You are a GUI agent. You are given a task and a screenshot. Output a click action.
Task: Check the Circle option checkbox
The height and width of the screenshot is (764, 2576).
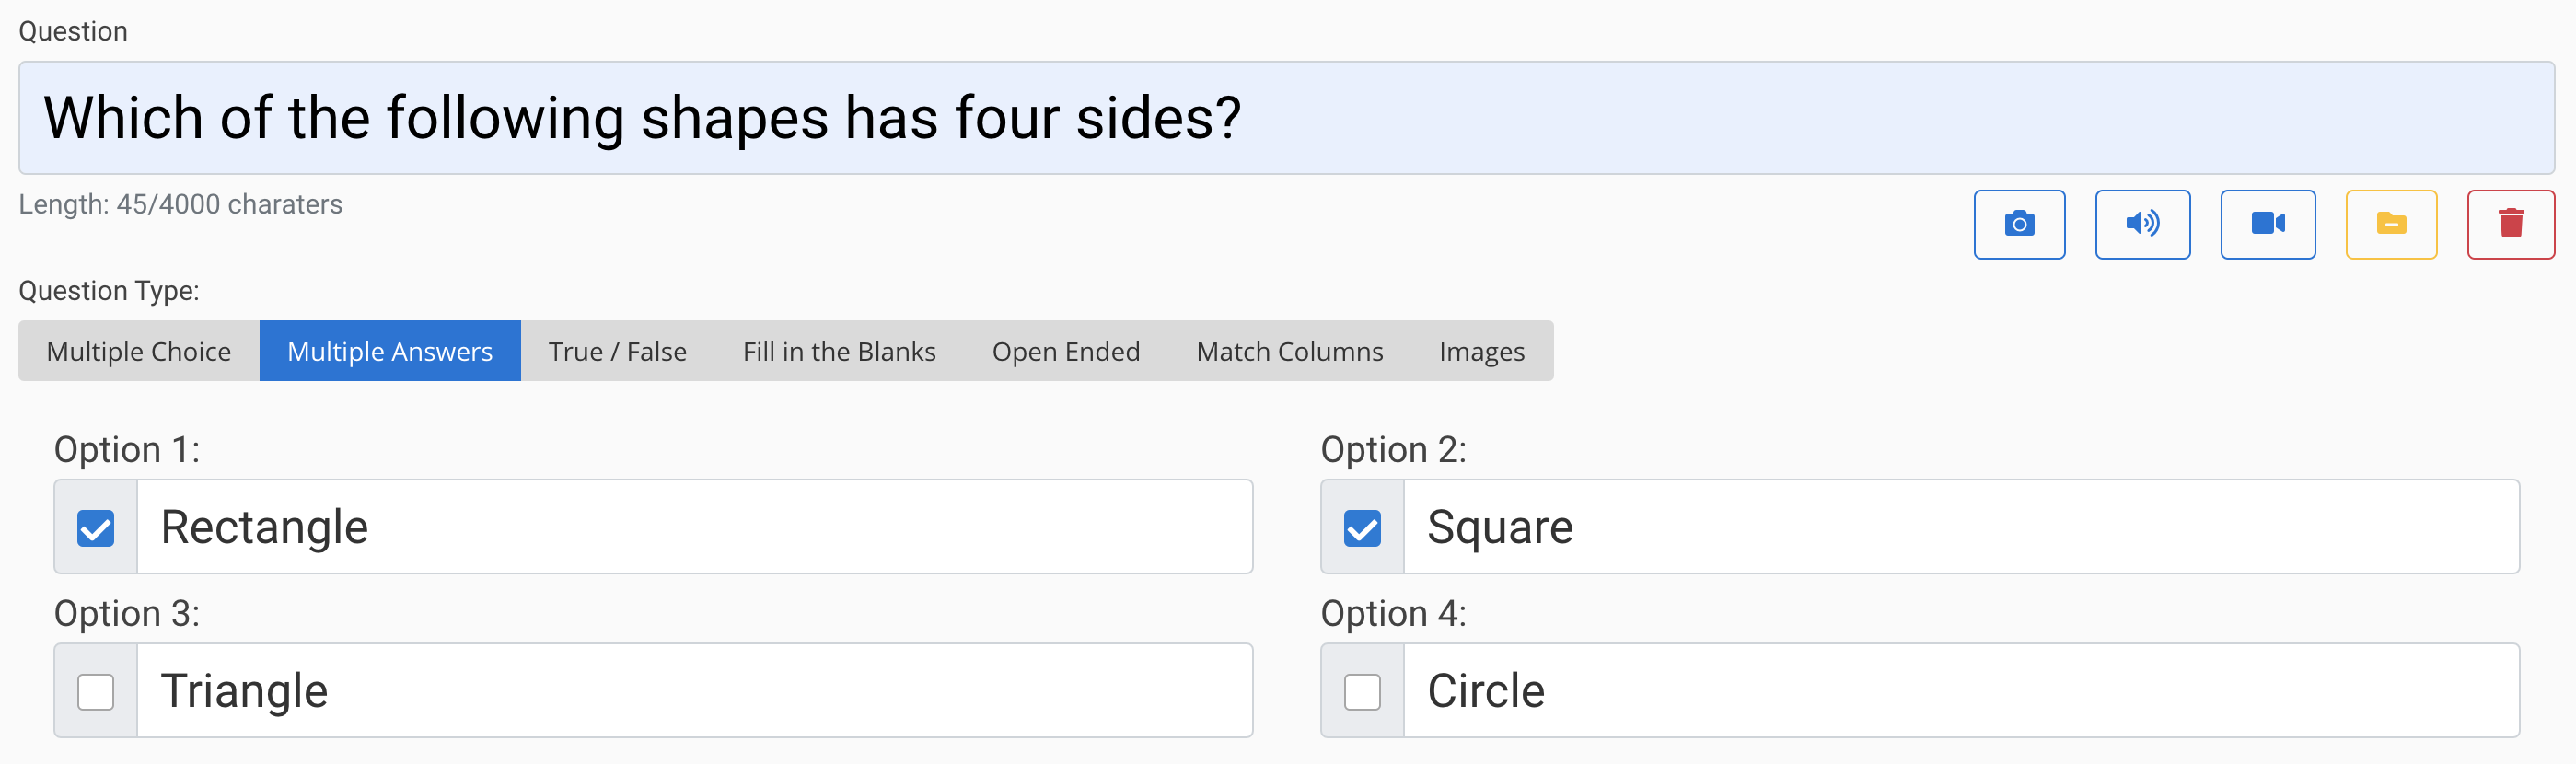coord(1361,690)
